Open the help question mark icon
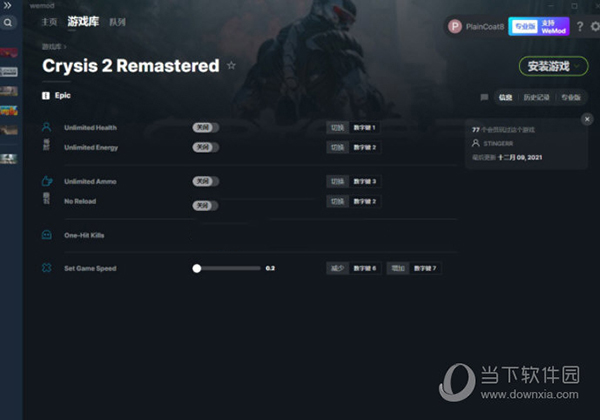 click(580, 26)
